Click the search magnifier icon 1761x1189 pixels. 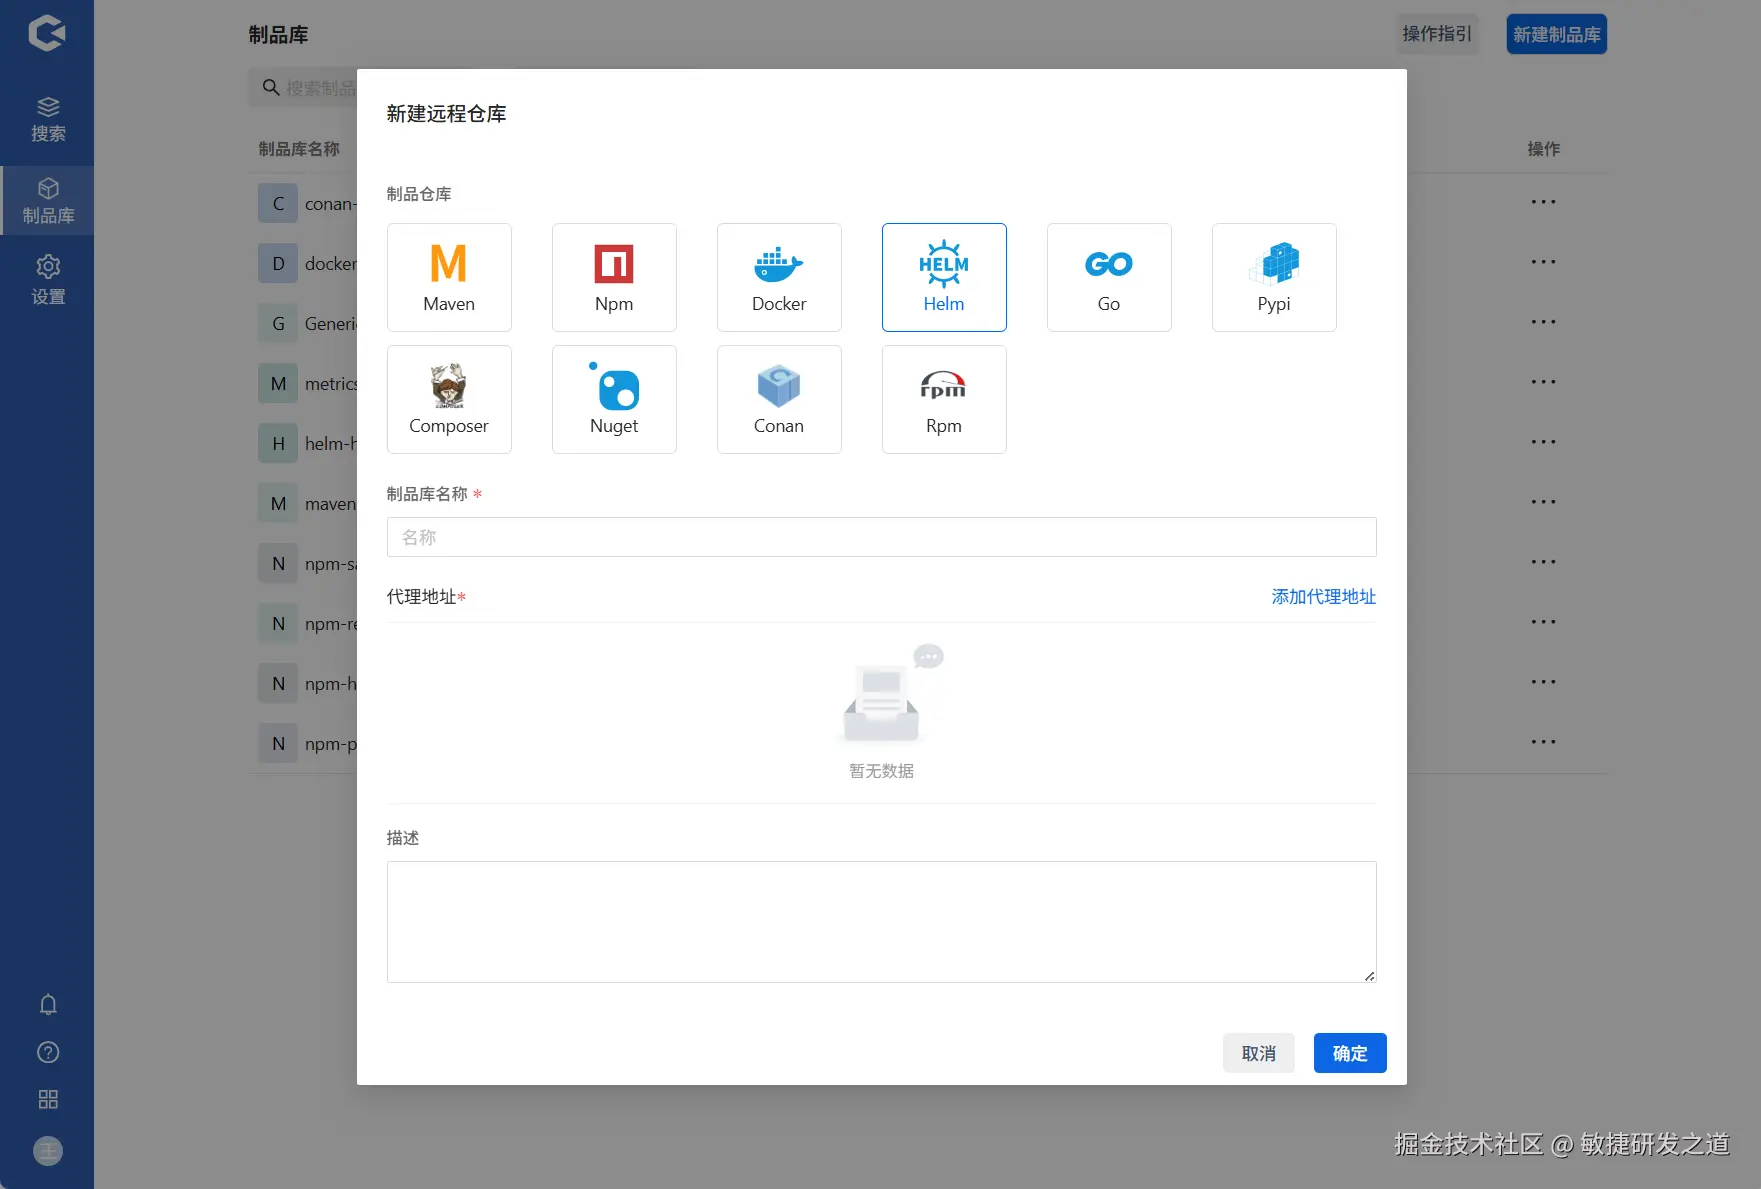coord(271,88)
